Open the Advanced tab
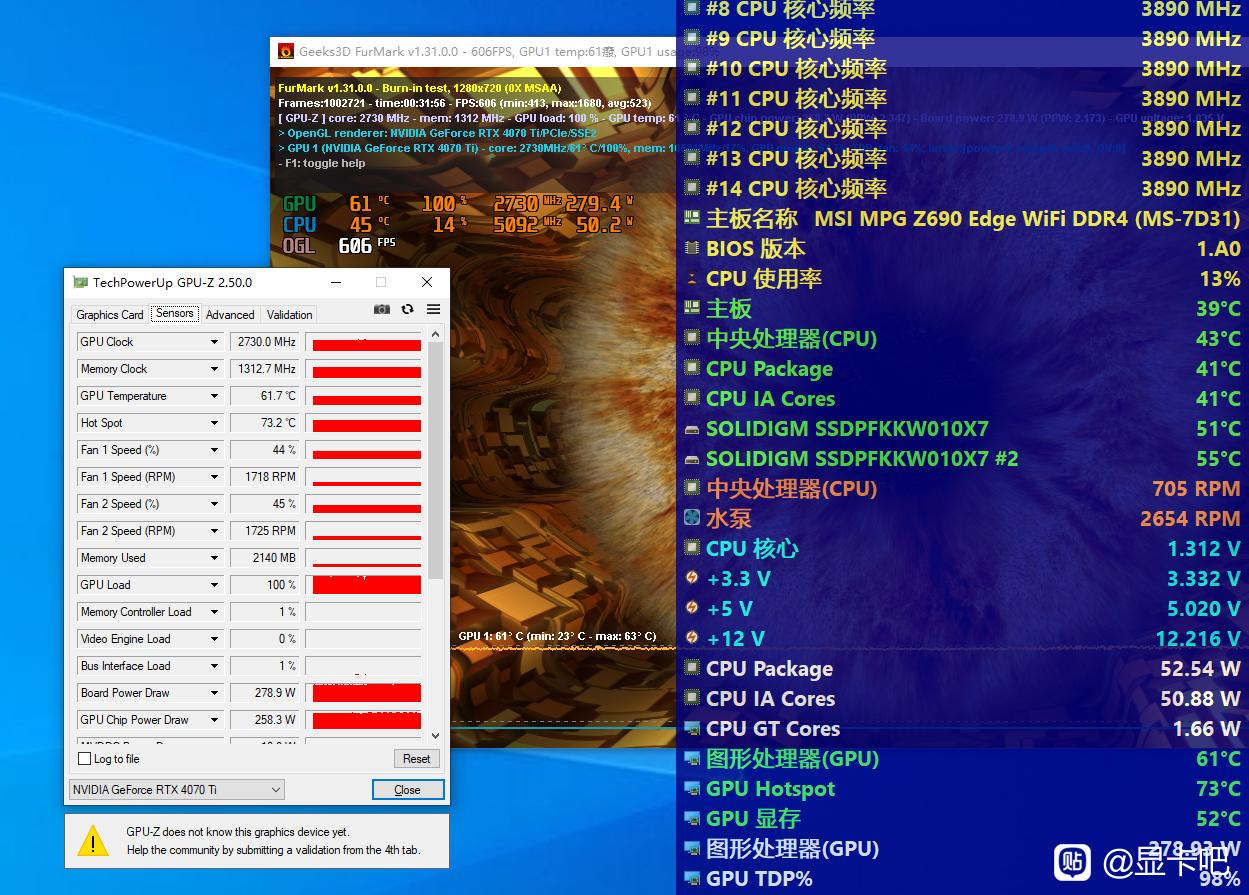Screen dimensions: 1249x895 (x=230, y=314)
